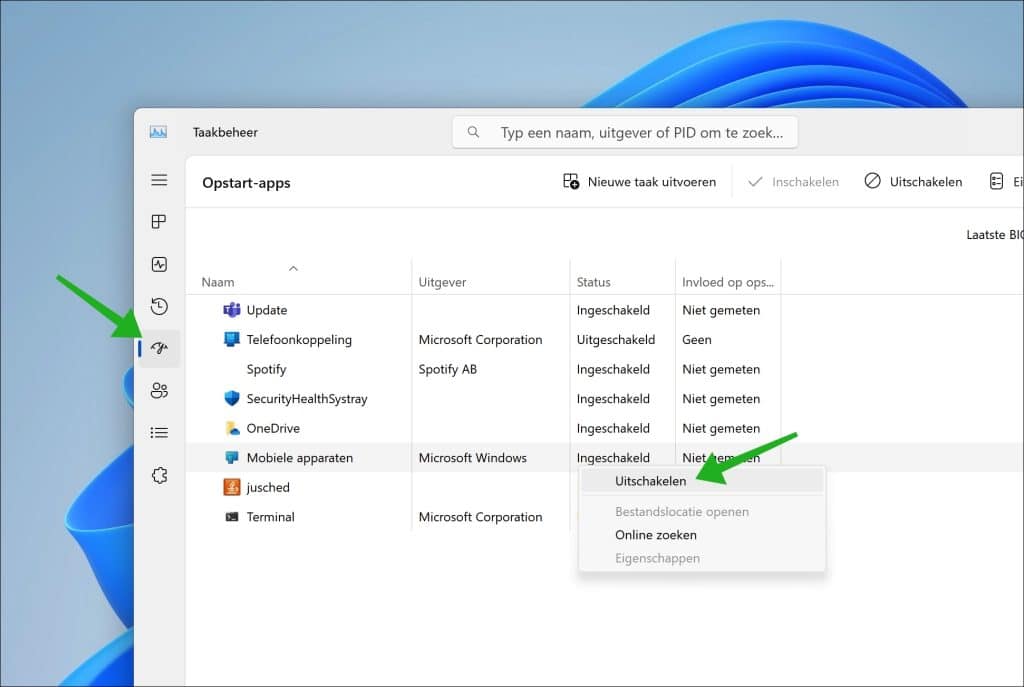The height and width of the screenshot is (687, 1024).
Task: Click the Uitschakelen toolbar button label
Action: click(926, 182)
